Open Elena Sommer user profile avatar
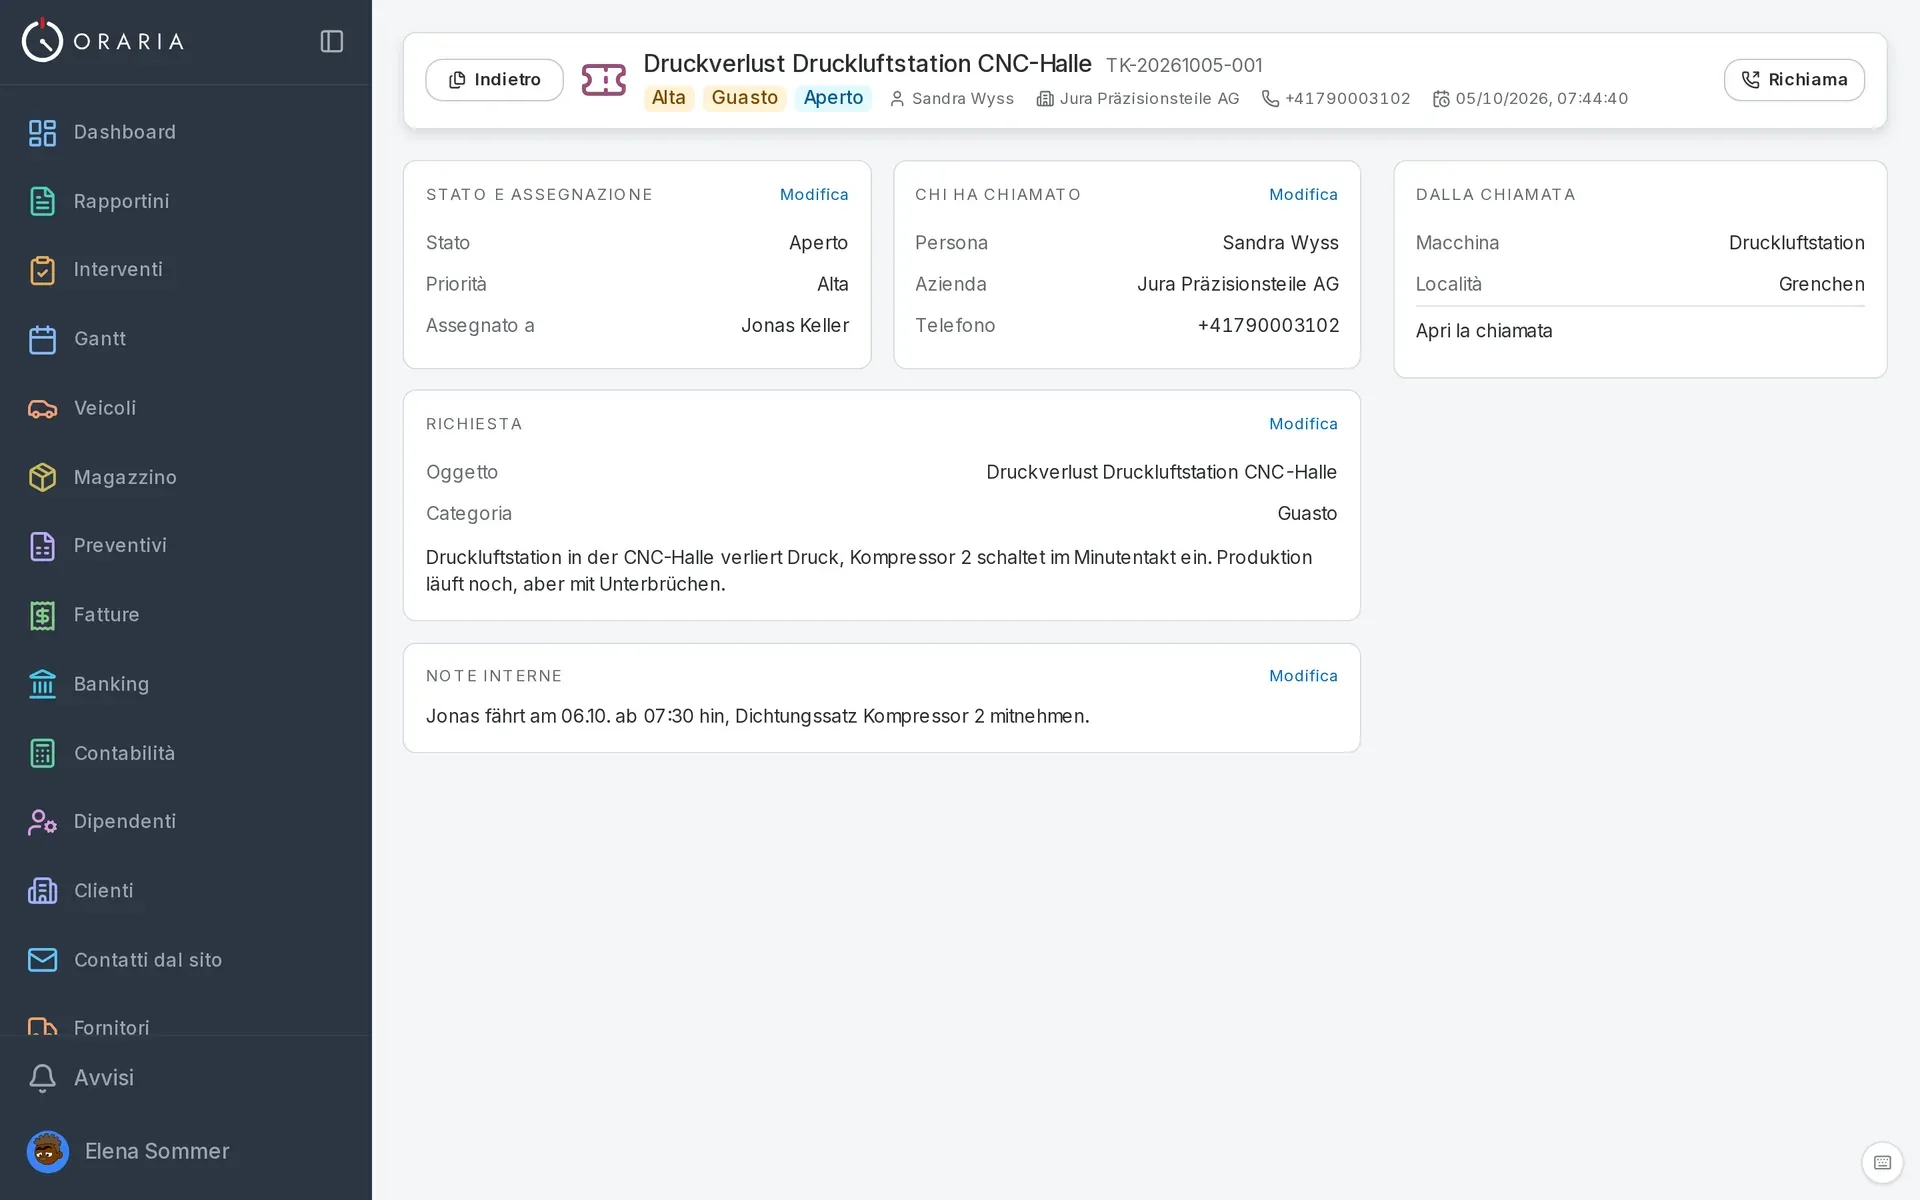 (x=47, y=1152)
